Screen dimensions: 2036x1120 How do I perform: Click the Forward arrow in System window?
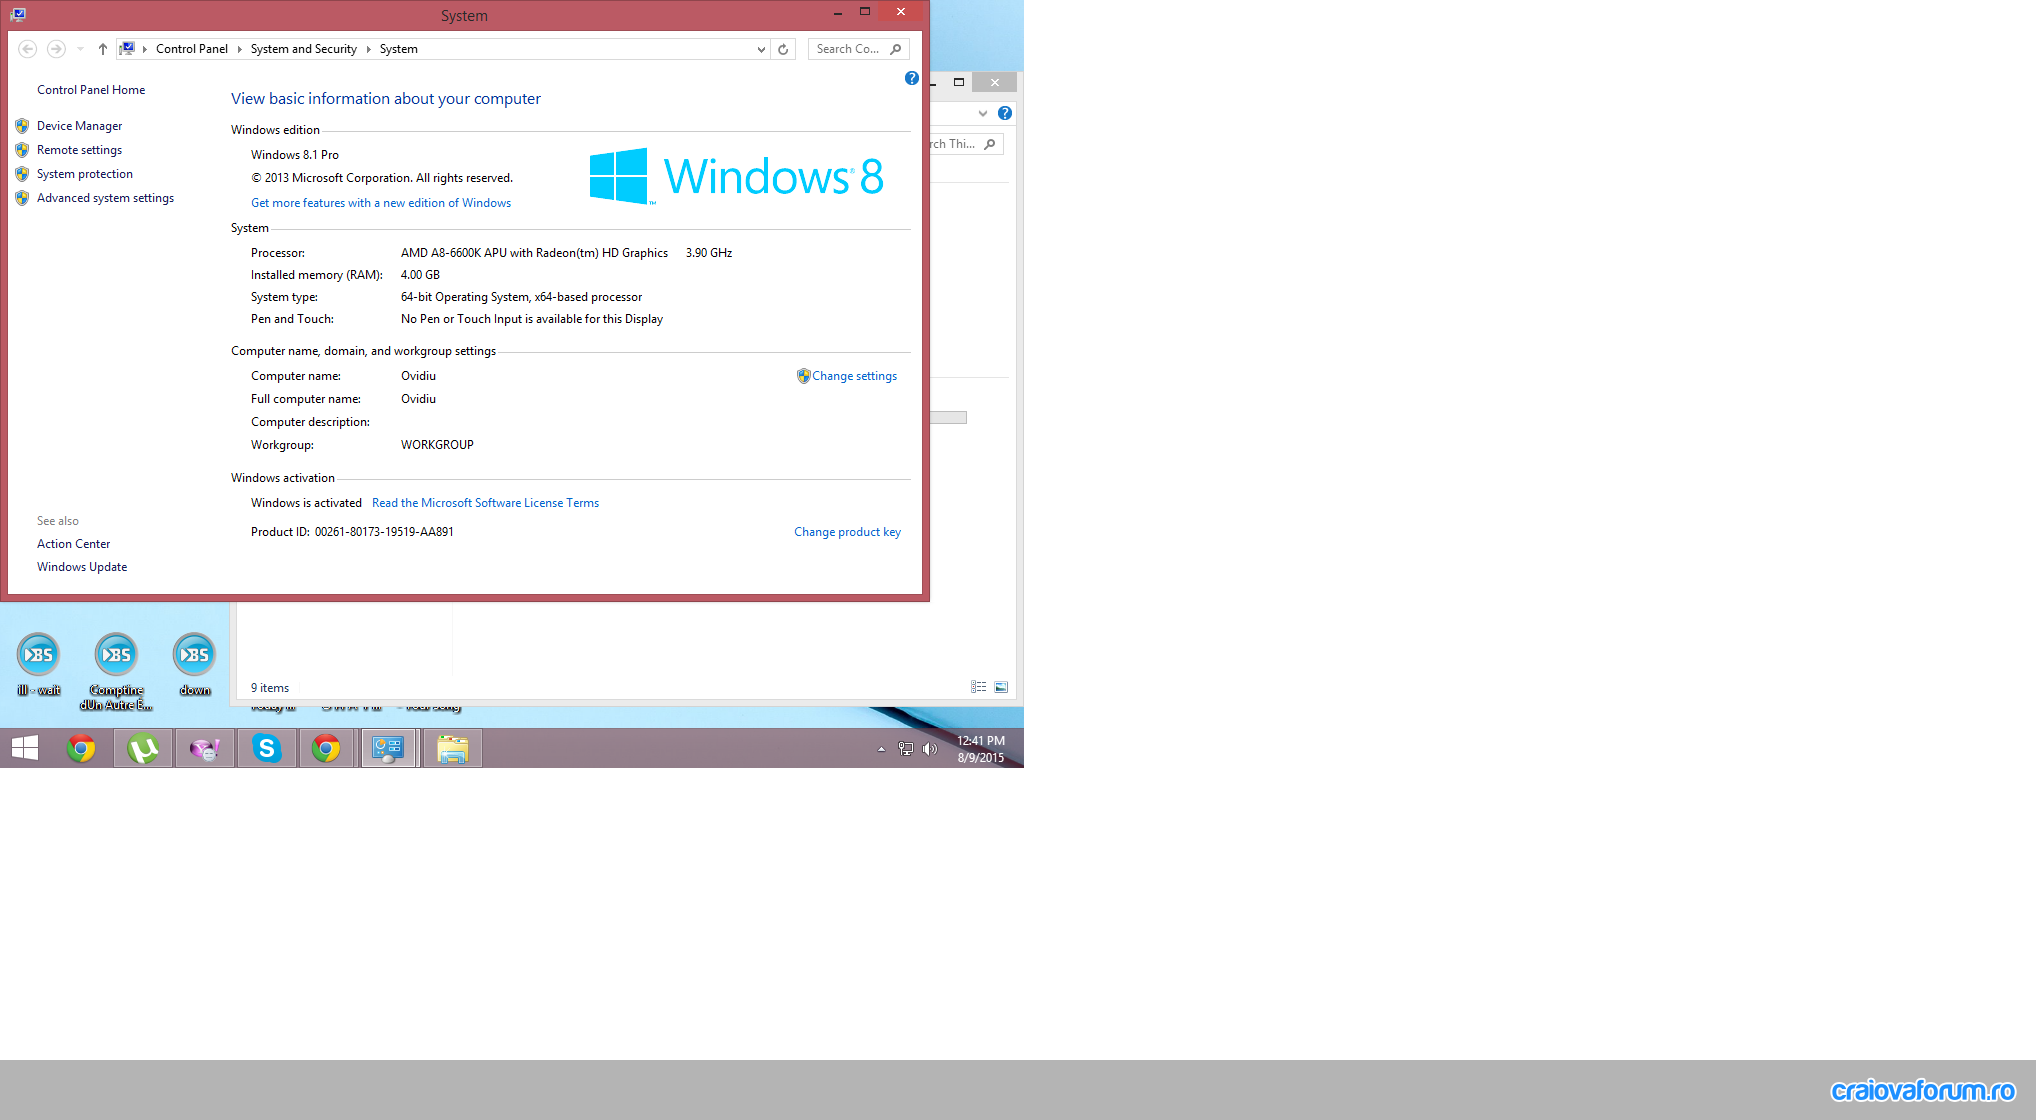point(56,49)
